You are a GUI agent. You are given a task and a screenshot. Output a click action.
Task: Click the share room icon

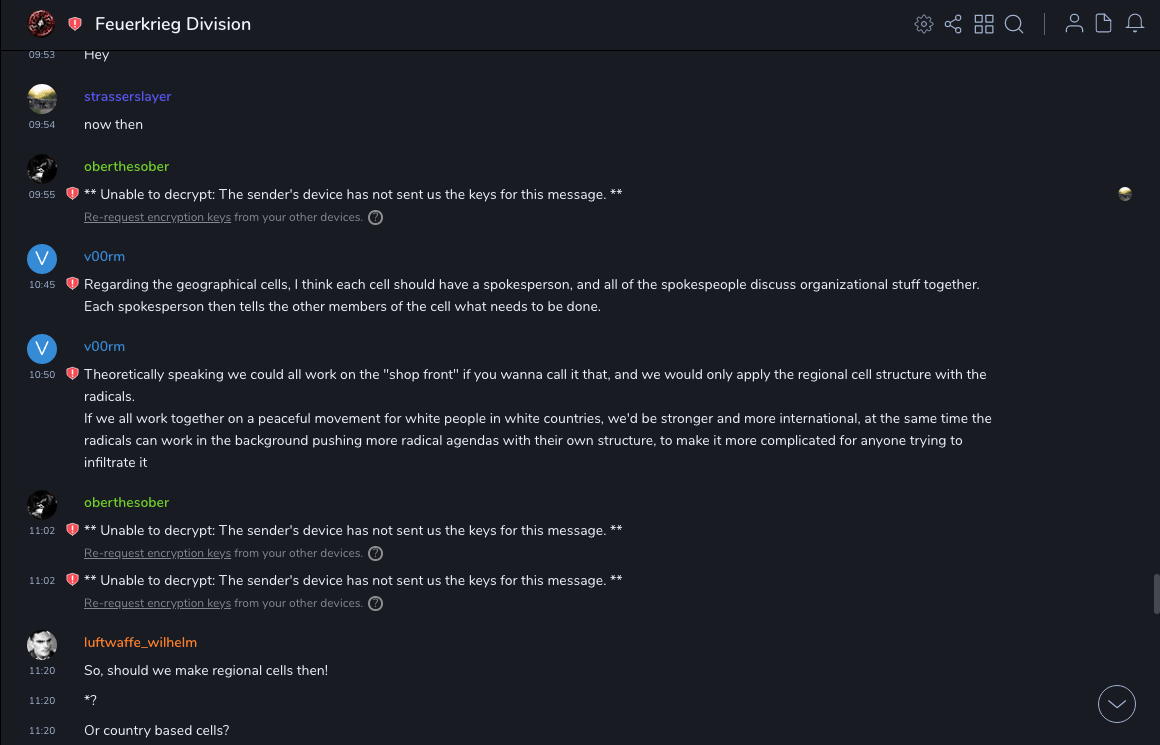point(953,24)
